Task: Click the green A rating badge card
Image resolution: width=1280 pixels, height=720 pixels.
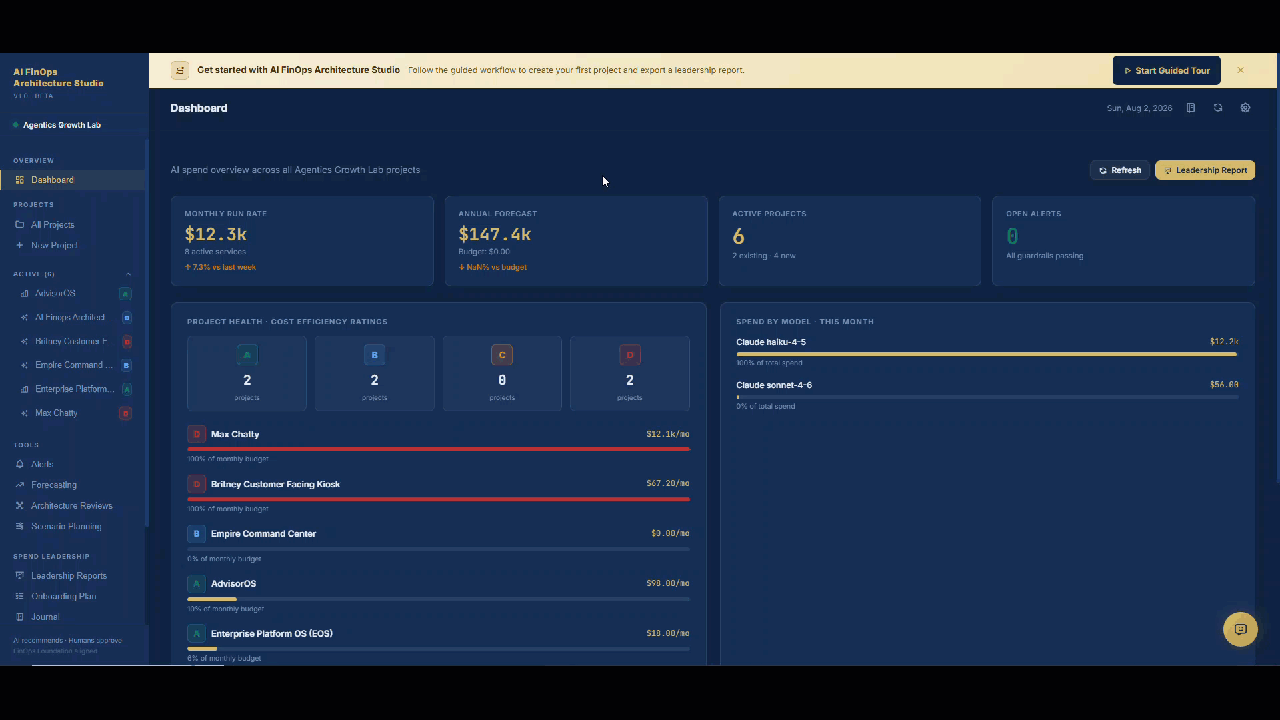Action: click(x=247, y=373)
